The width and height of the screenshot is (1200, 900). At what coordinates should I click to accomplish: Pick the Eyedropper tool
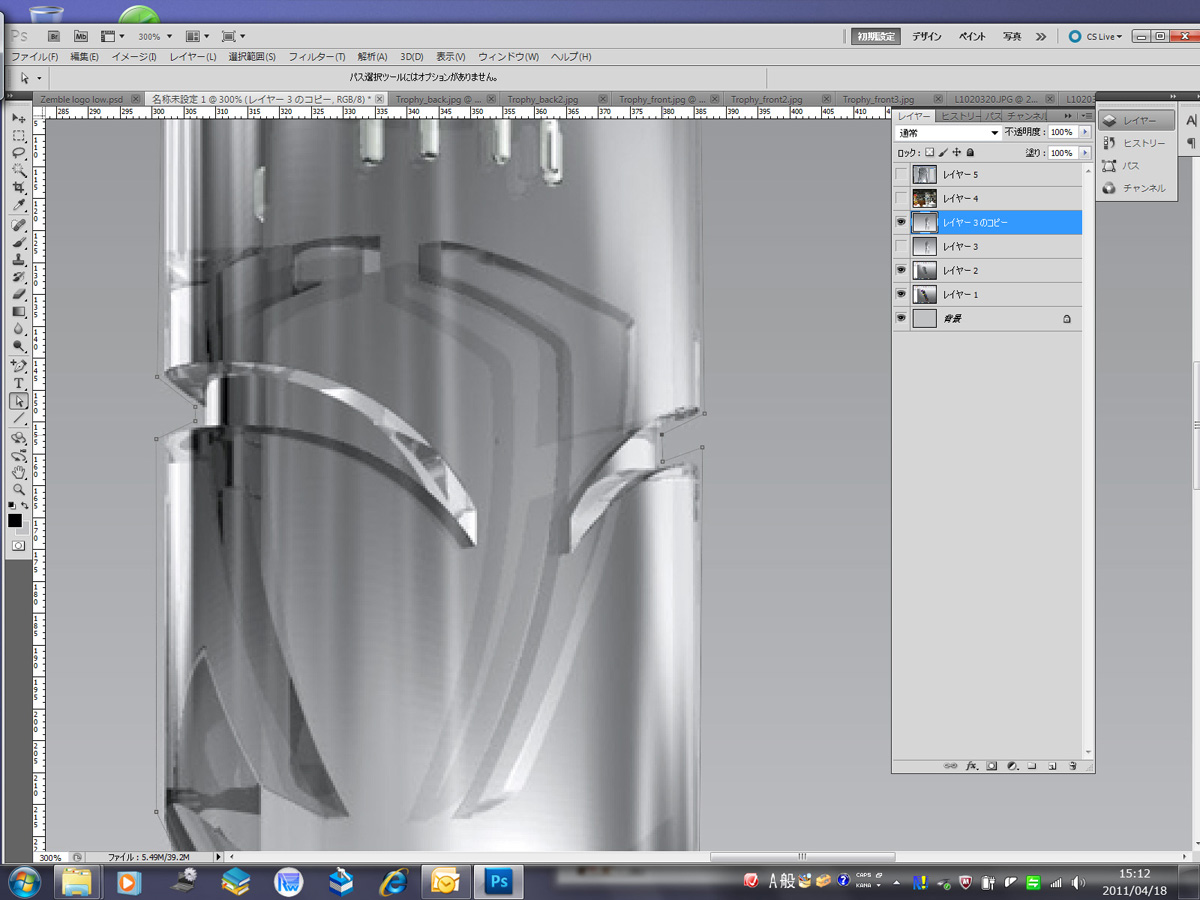(19, 205)
